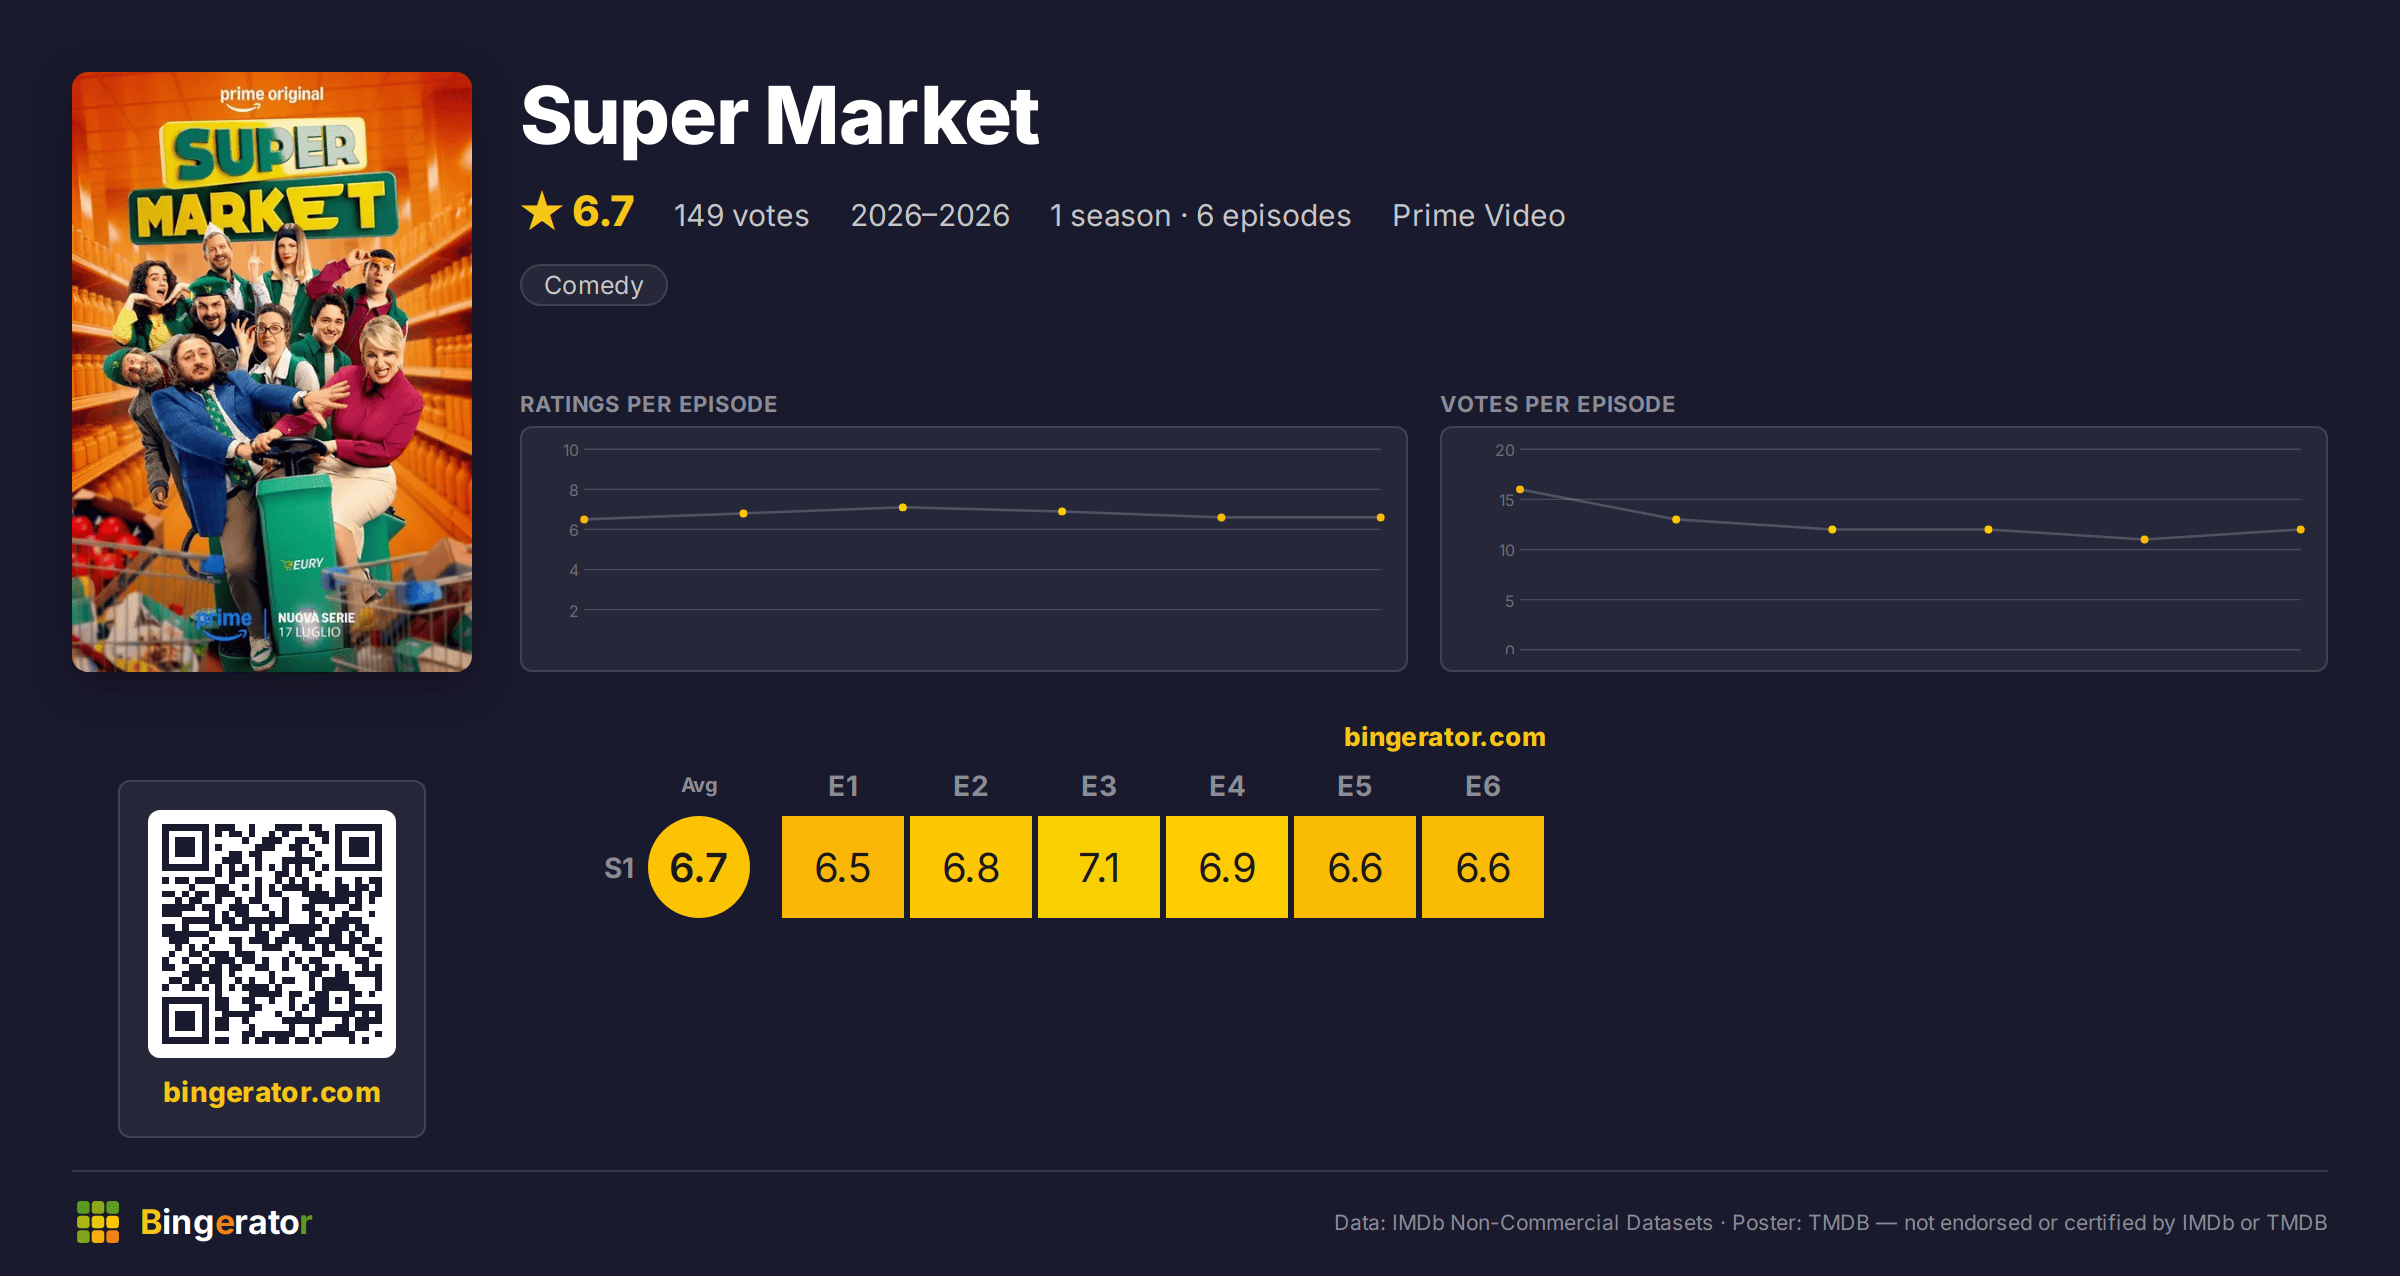Open bingerator.com link under QR code
This screenshot has height=1276, width=2400.
click(x=272, y=1092)
